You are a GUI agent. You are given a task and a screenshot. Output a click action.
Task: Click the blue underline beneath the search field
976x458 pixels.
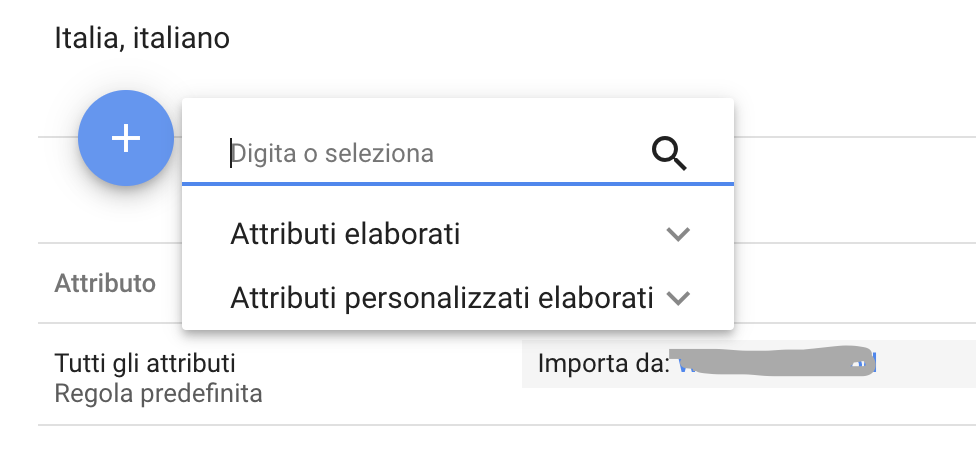457,184
